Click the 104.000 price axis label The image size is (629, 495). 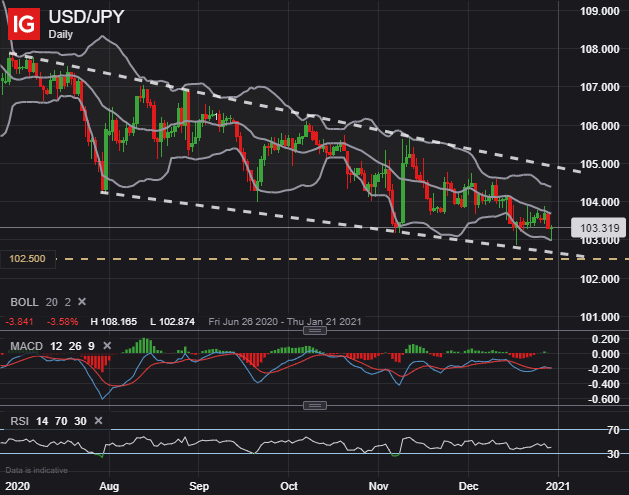click(600, 202)
